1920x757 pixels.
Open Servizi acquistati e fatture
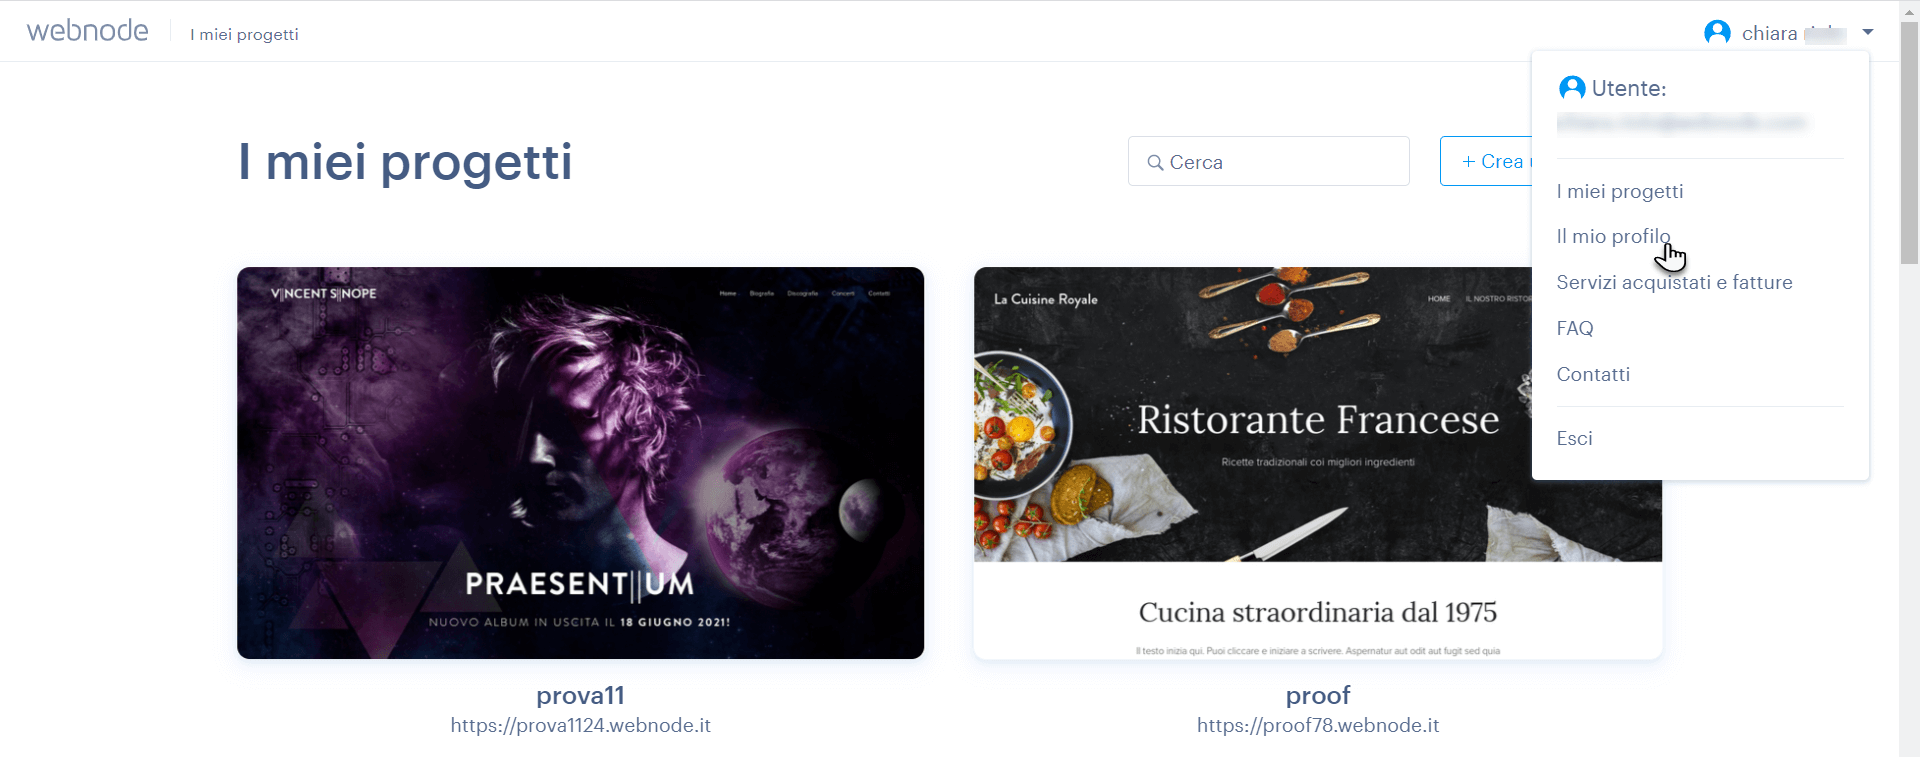pyautogui.click(x=1675, y=283)
